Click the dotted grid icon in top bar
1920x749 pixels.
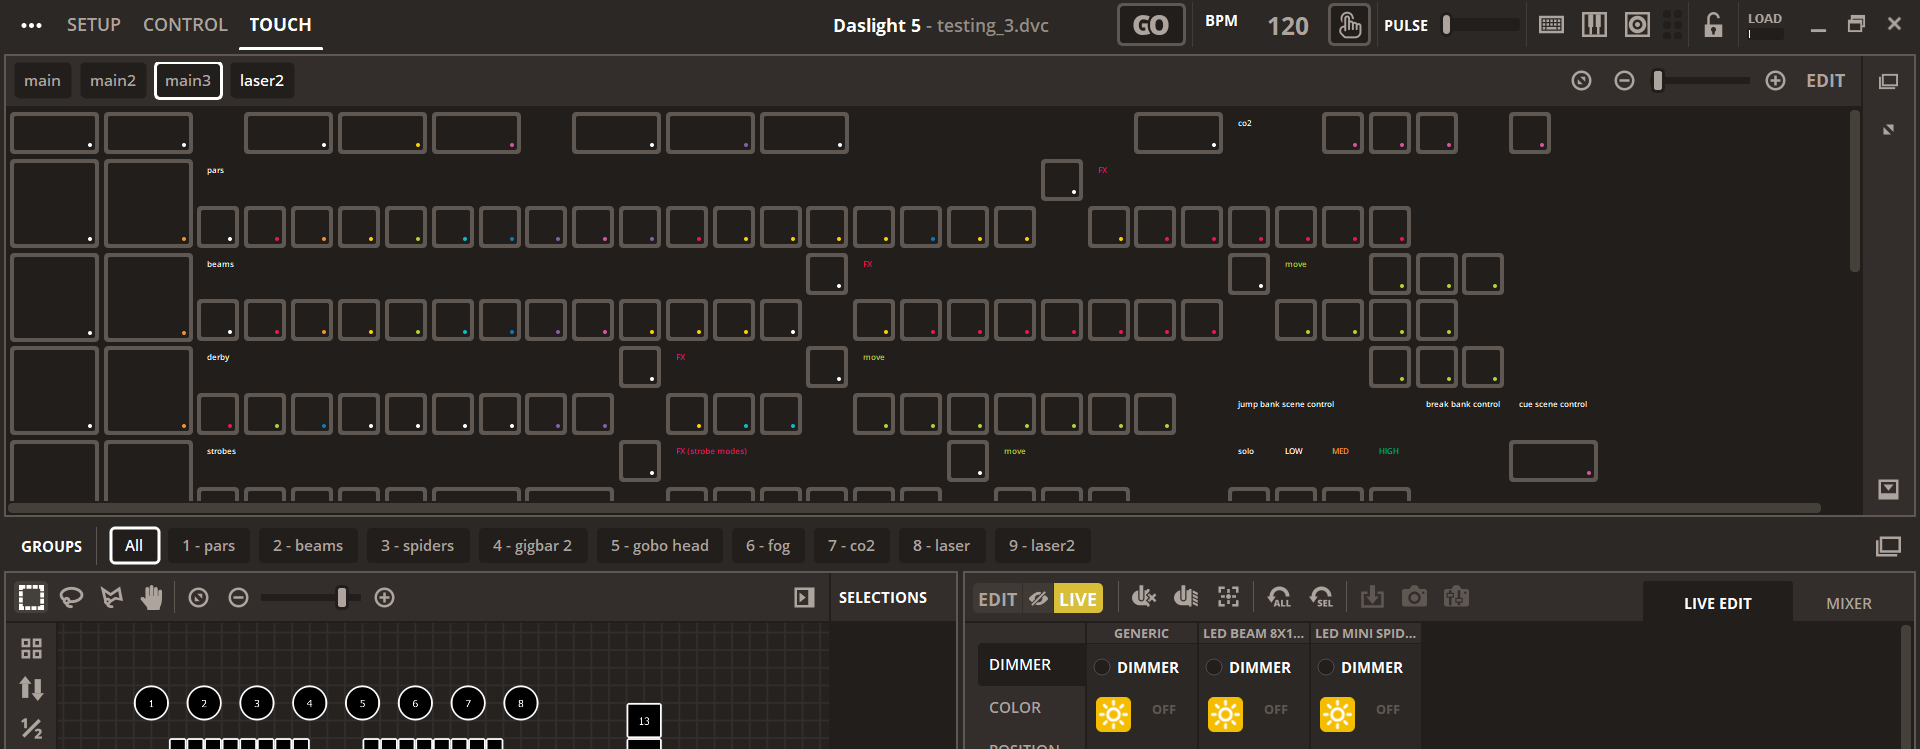[x=1672, y=25]
